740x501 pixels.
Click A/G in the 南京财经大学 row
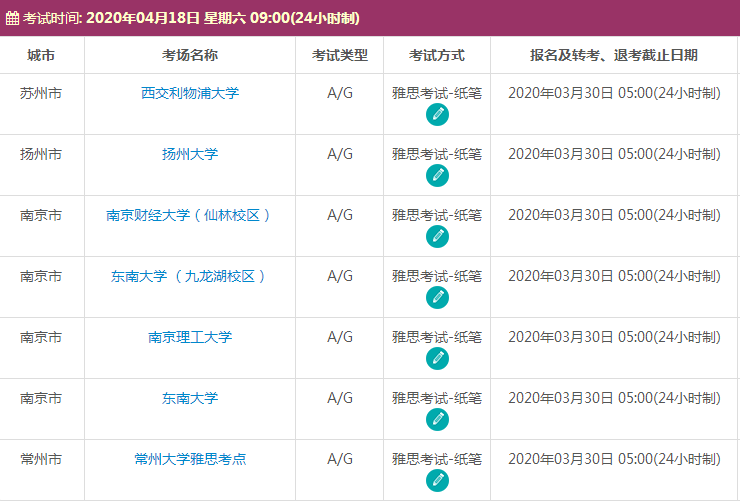pos(340,215)
